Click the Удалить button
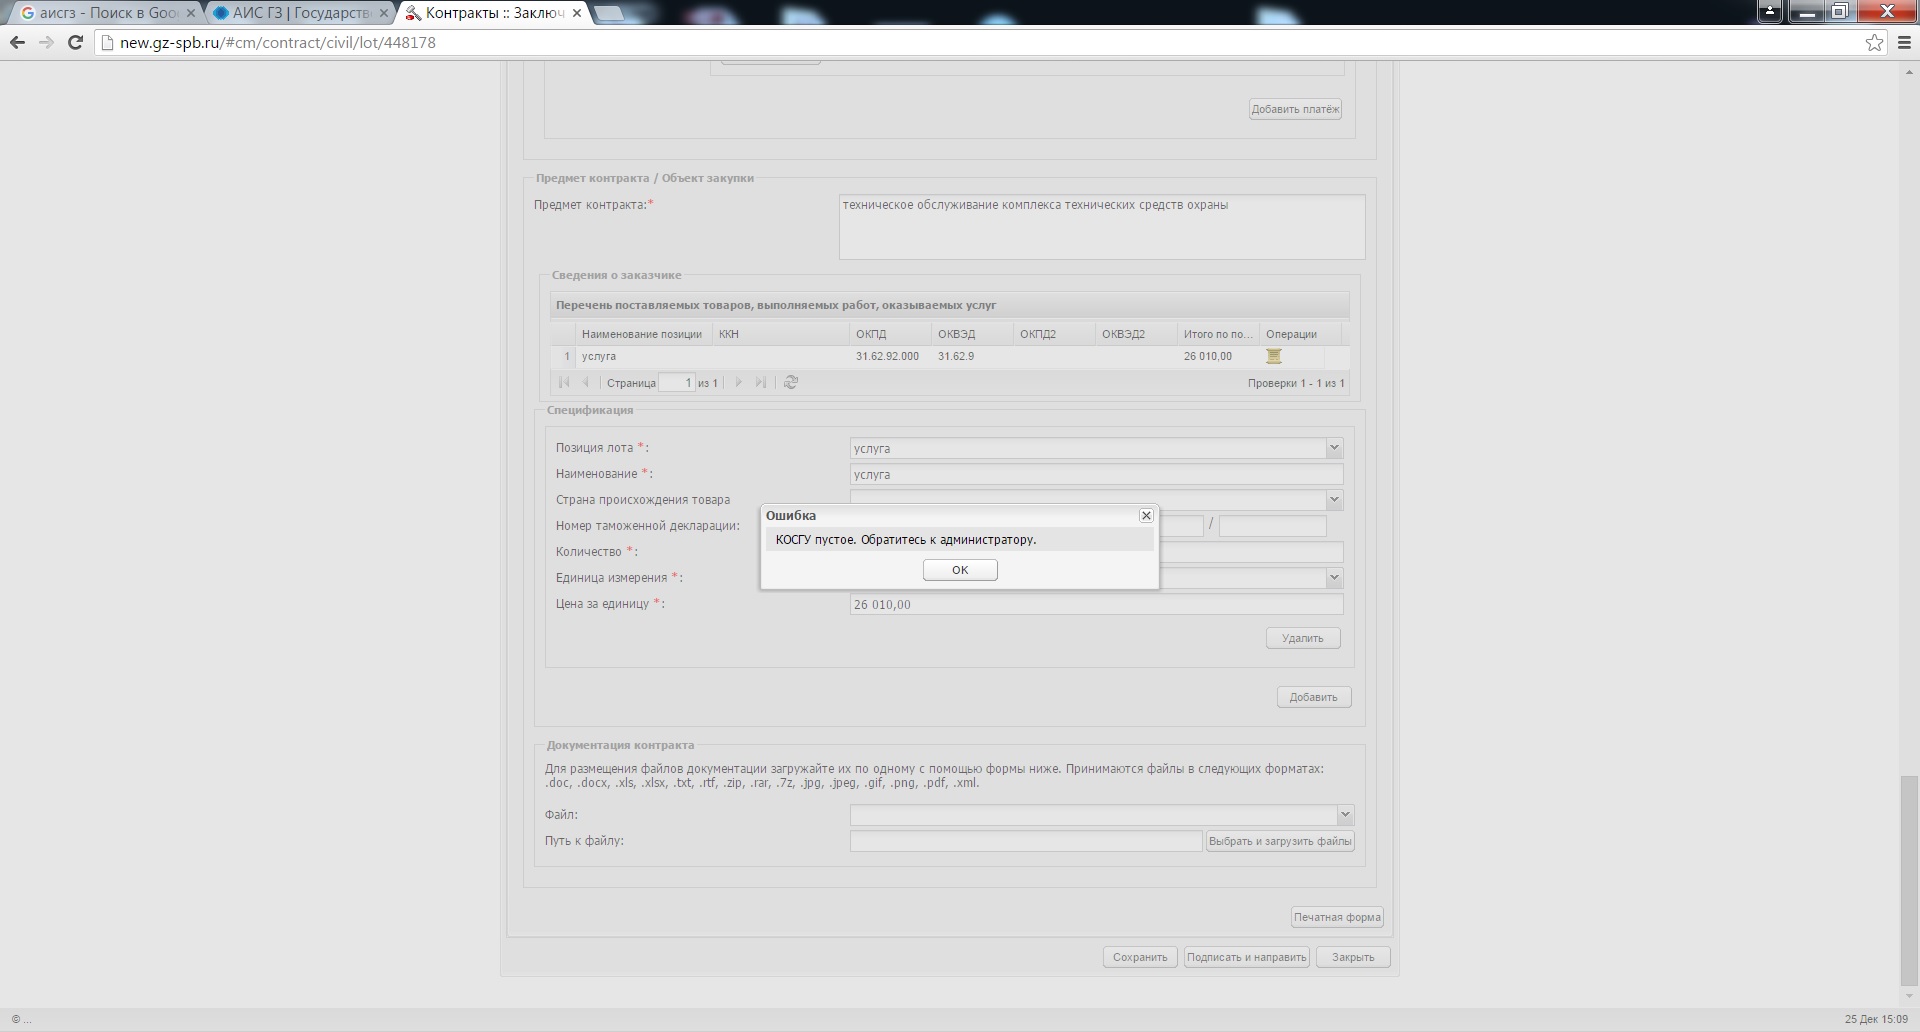The width and height of the screenshot is (1920, 1032). pos(1303,638)
